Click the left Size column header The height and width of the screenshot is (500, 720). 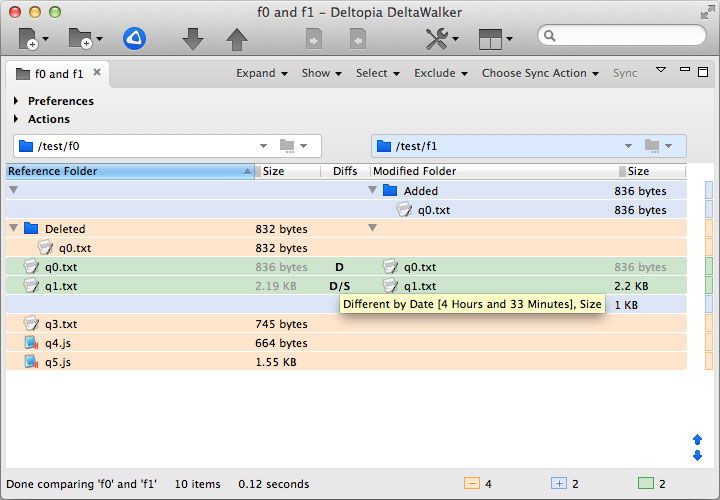coord(287,171)
